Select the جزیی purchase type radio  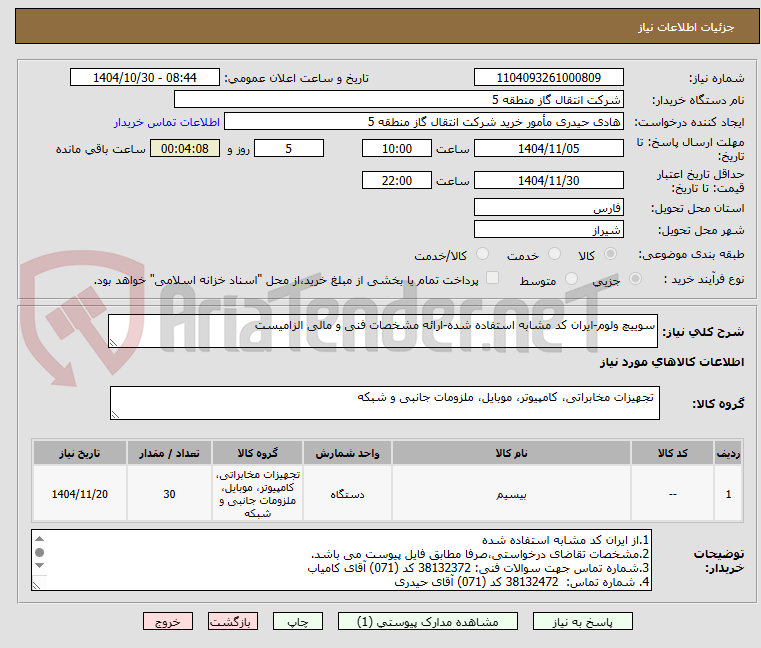635,279
